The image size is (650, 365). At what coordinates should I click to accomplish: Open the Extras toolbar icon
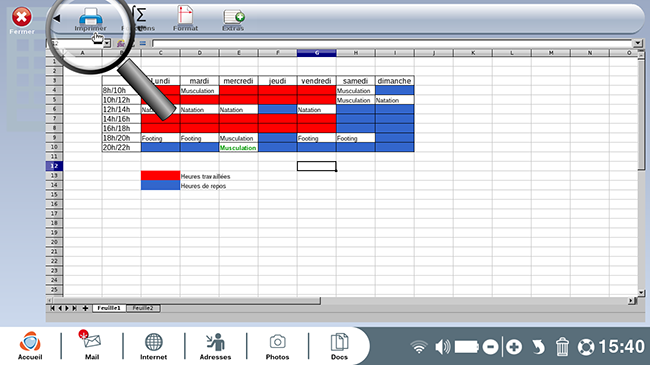[x=234, y=17]
